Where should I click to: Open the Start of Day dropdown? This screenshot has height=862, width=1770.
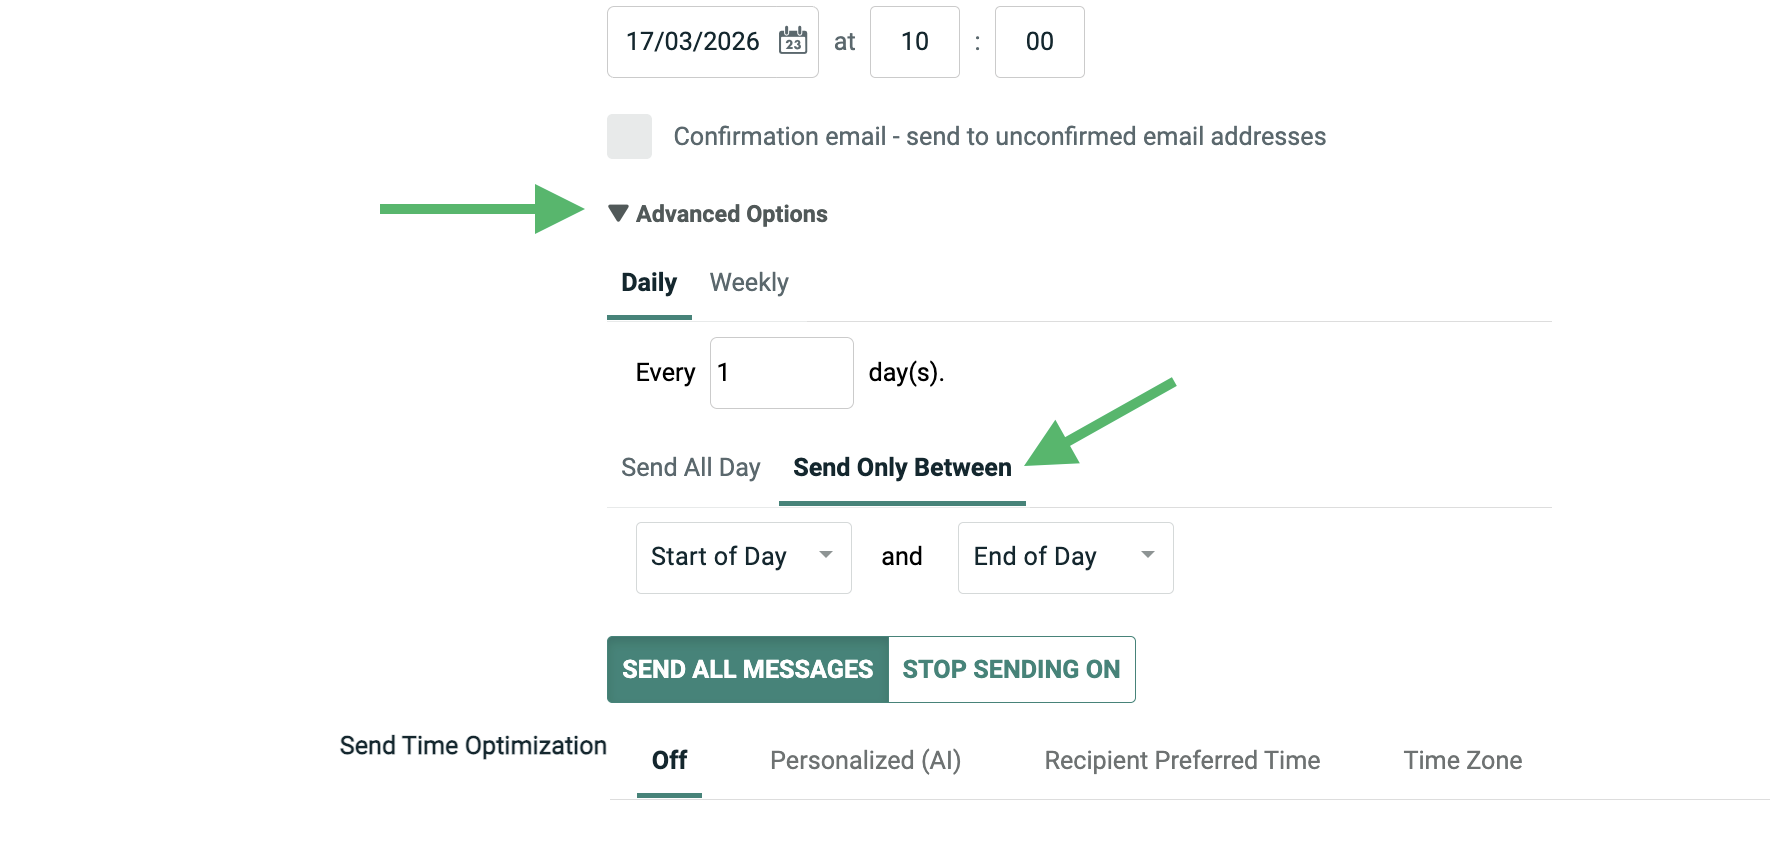[743, 557]
